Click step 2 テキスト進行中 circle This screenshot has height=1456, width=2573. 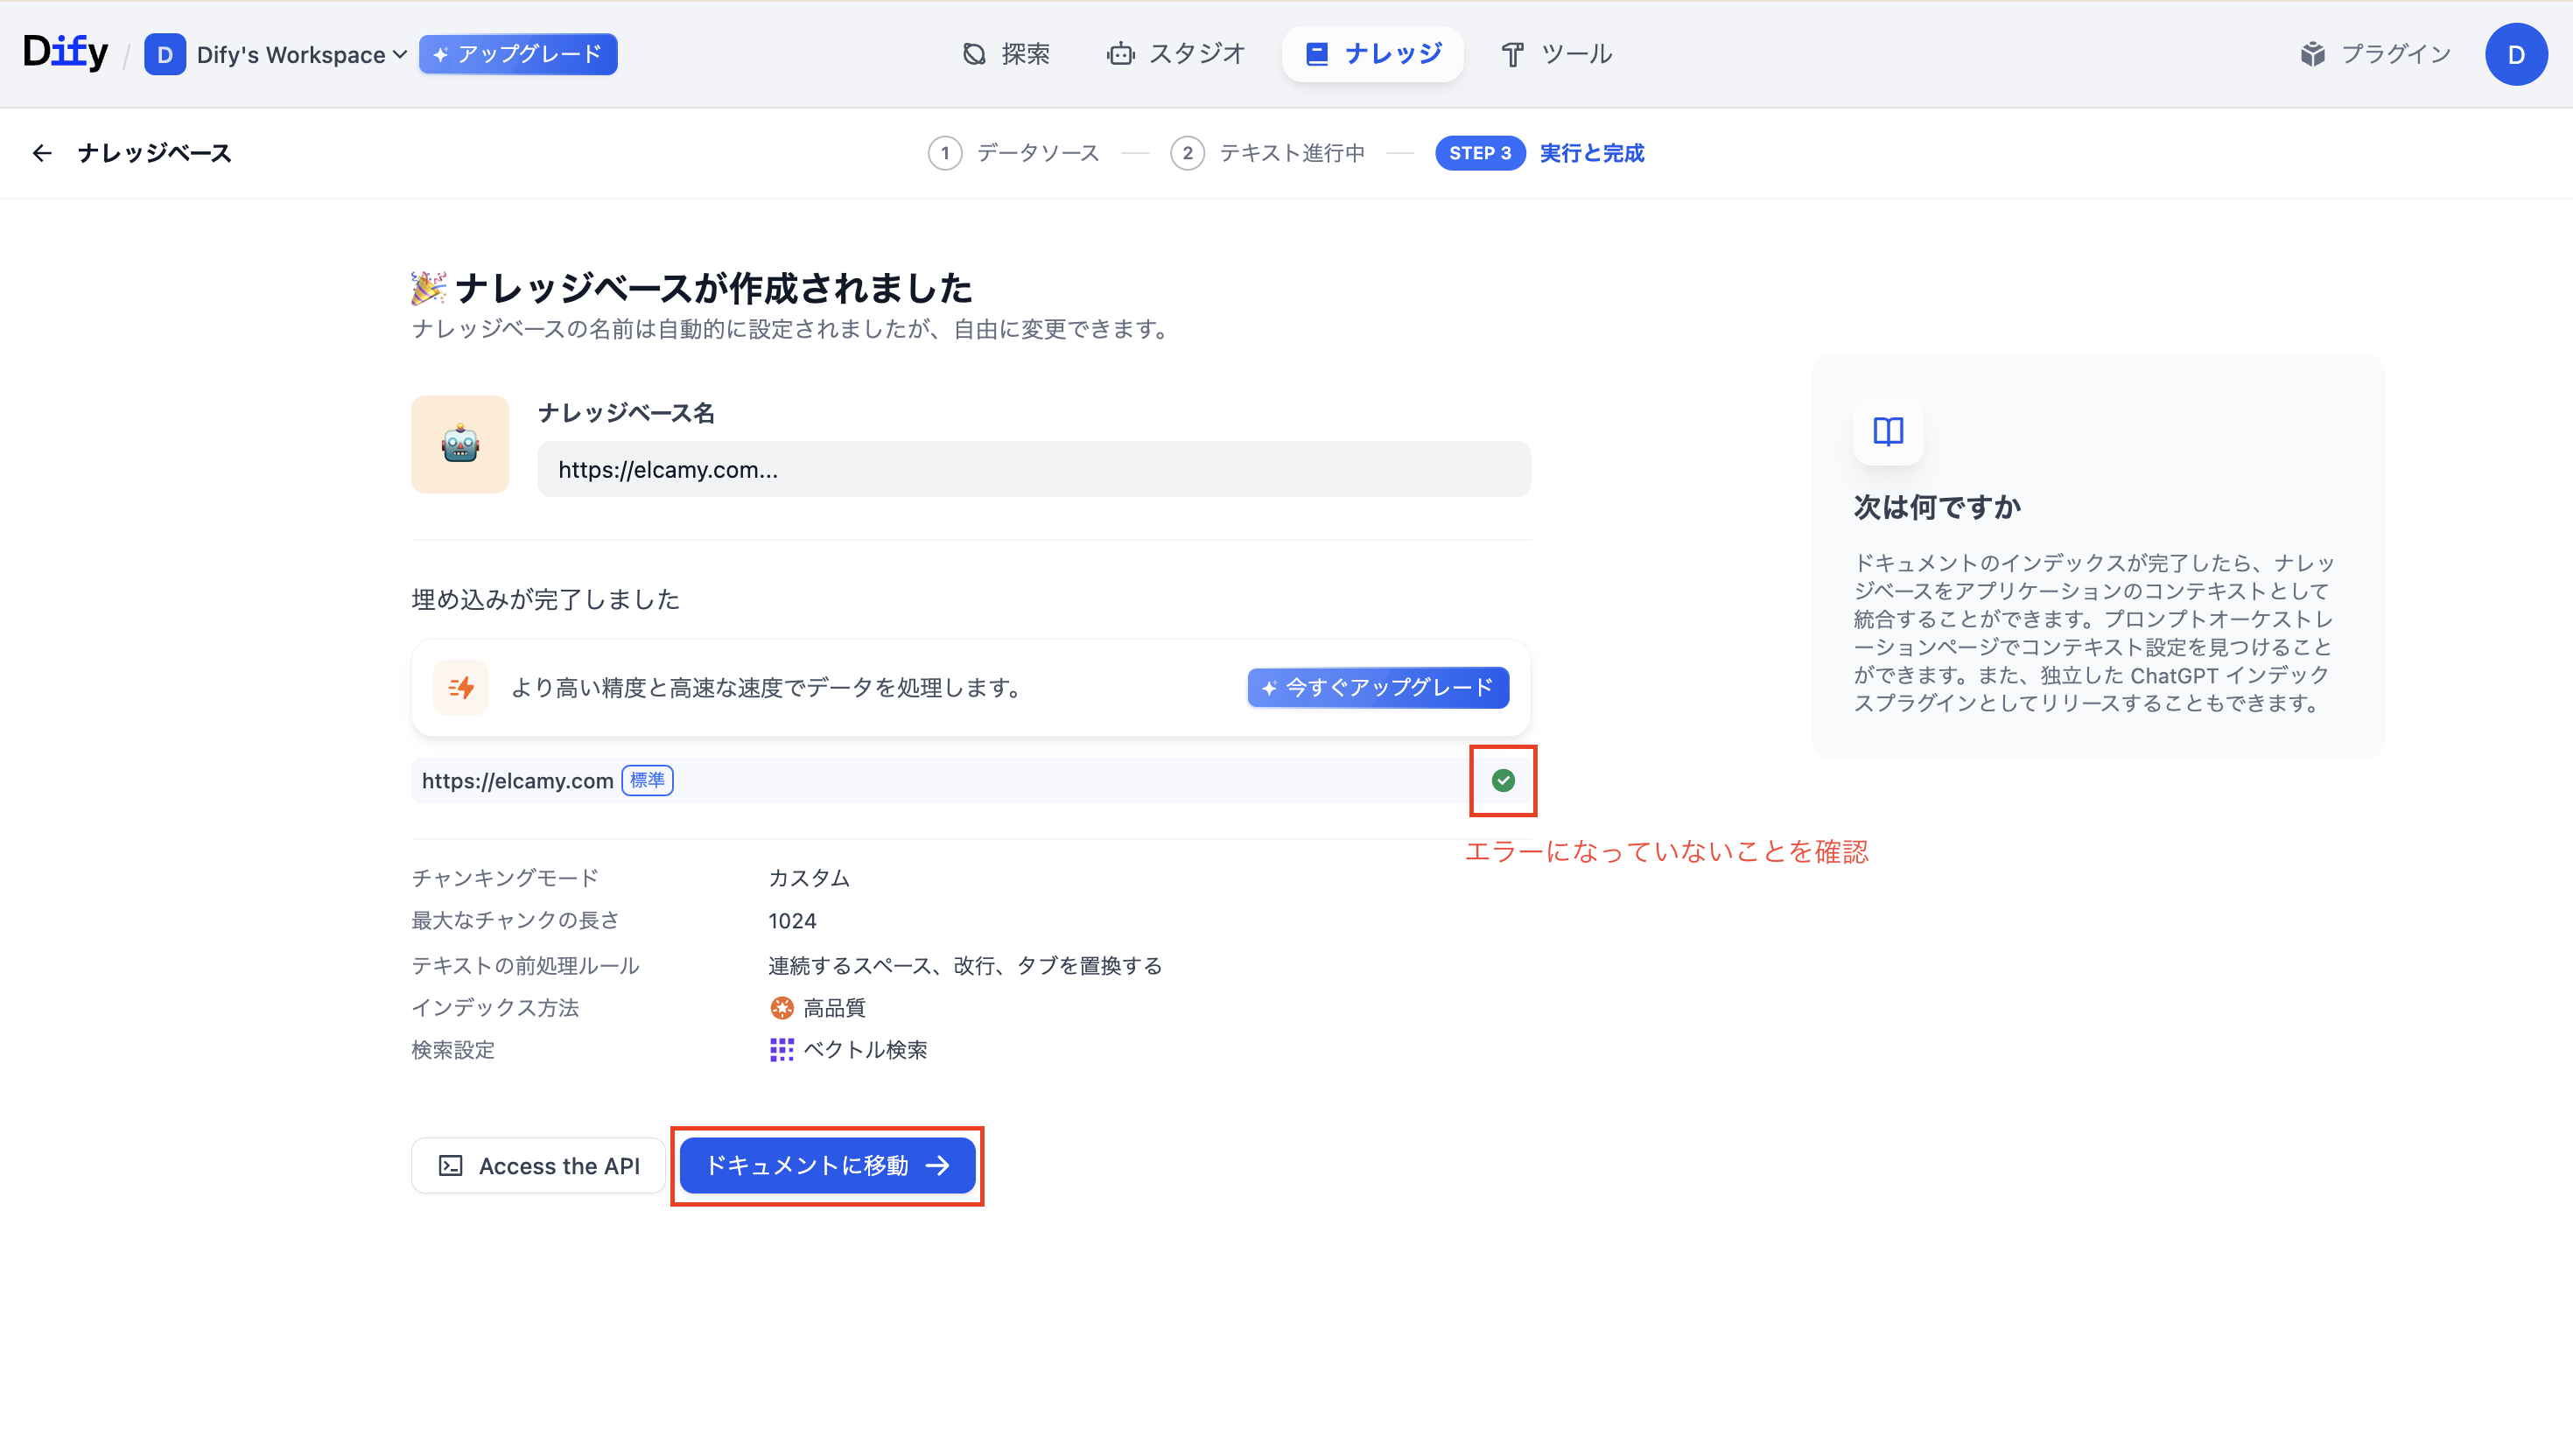pyautogui.click(x=1188, y=153)
